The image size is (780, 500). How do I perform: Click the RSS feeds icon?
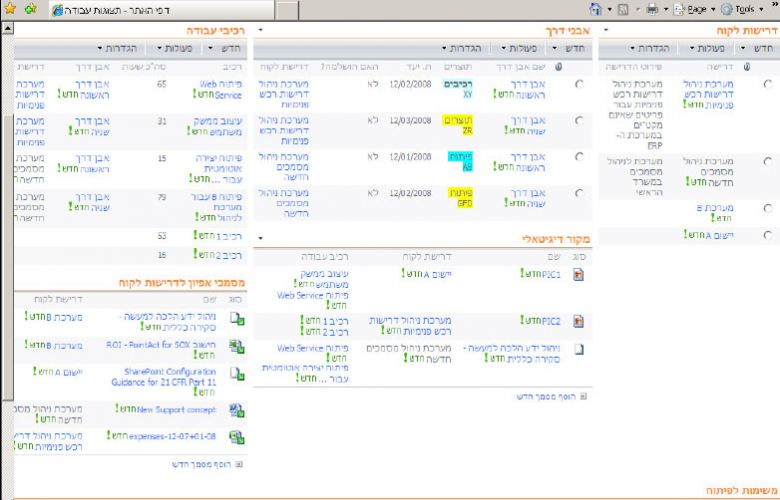623,9
